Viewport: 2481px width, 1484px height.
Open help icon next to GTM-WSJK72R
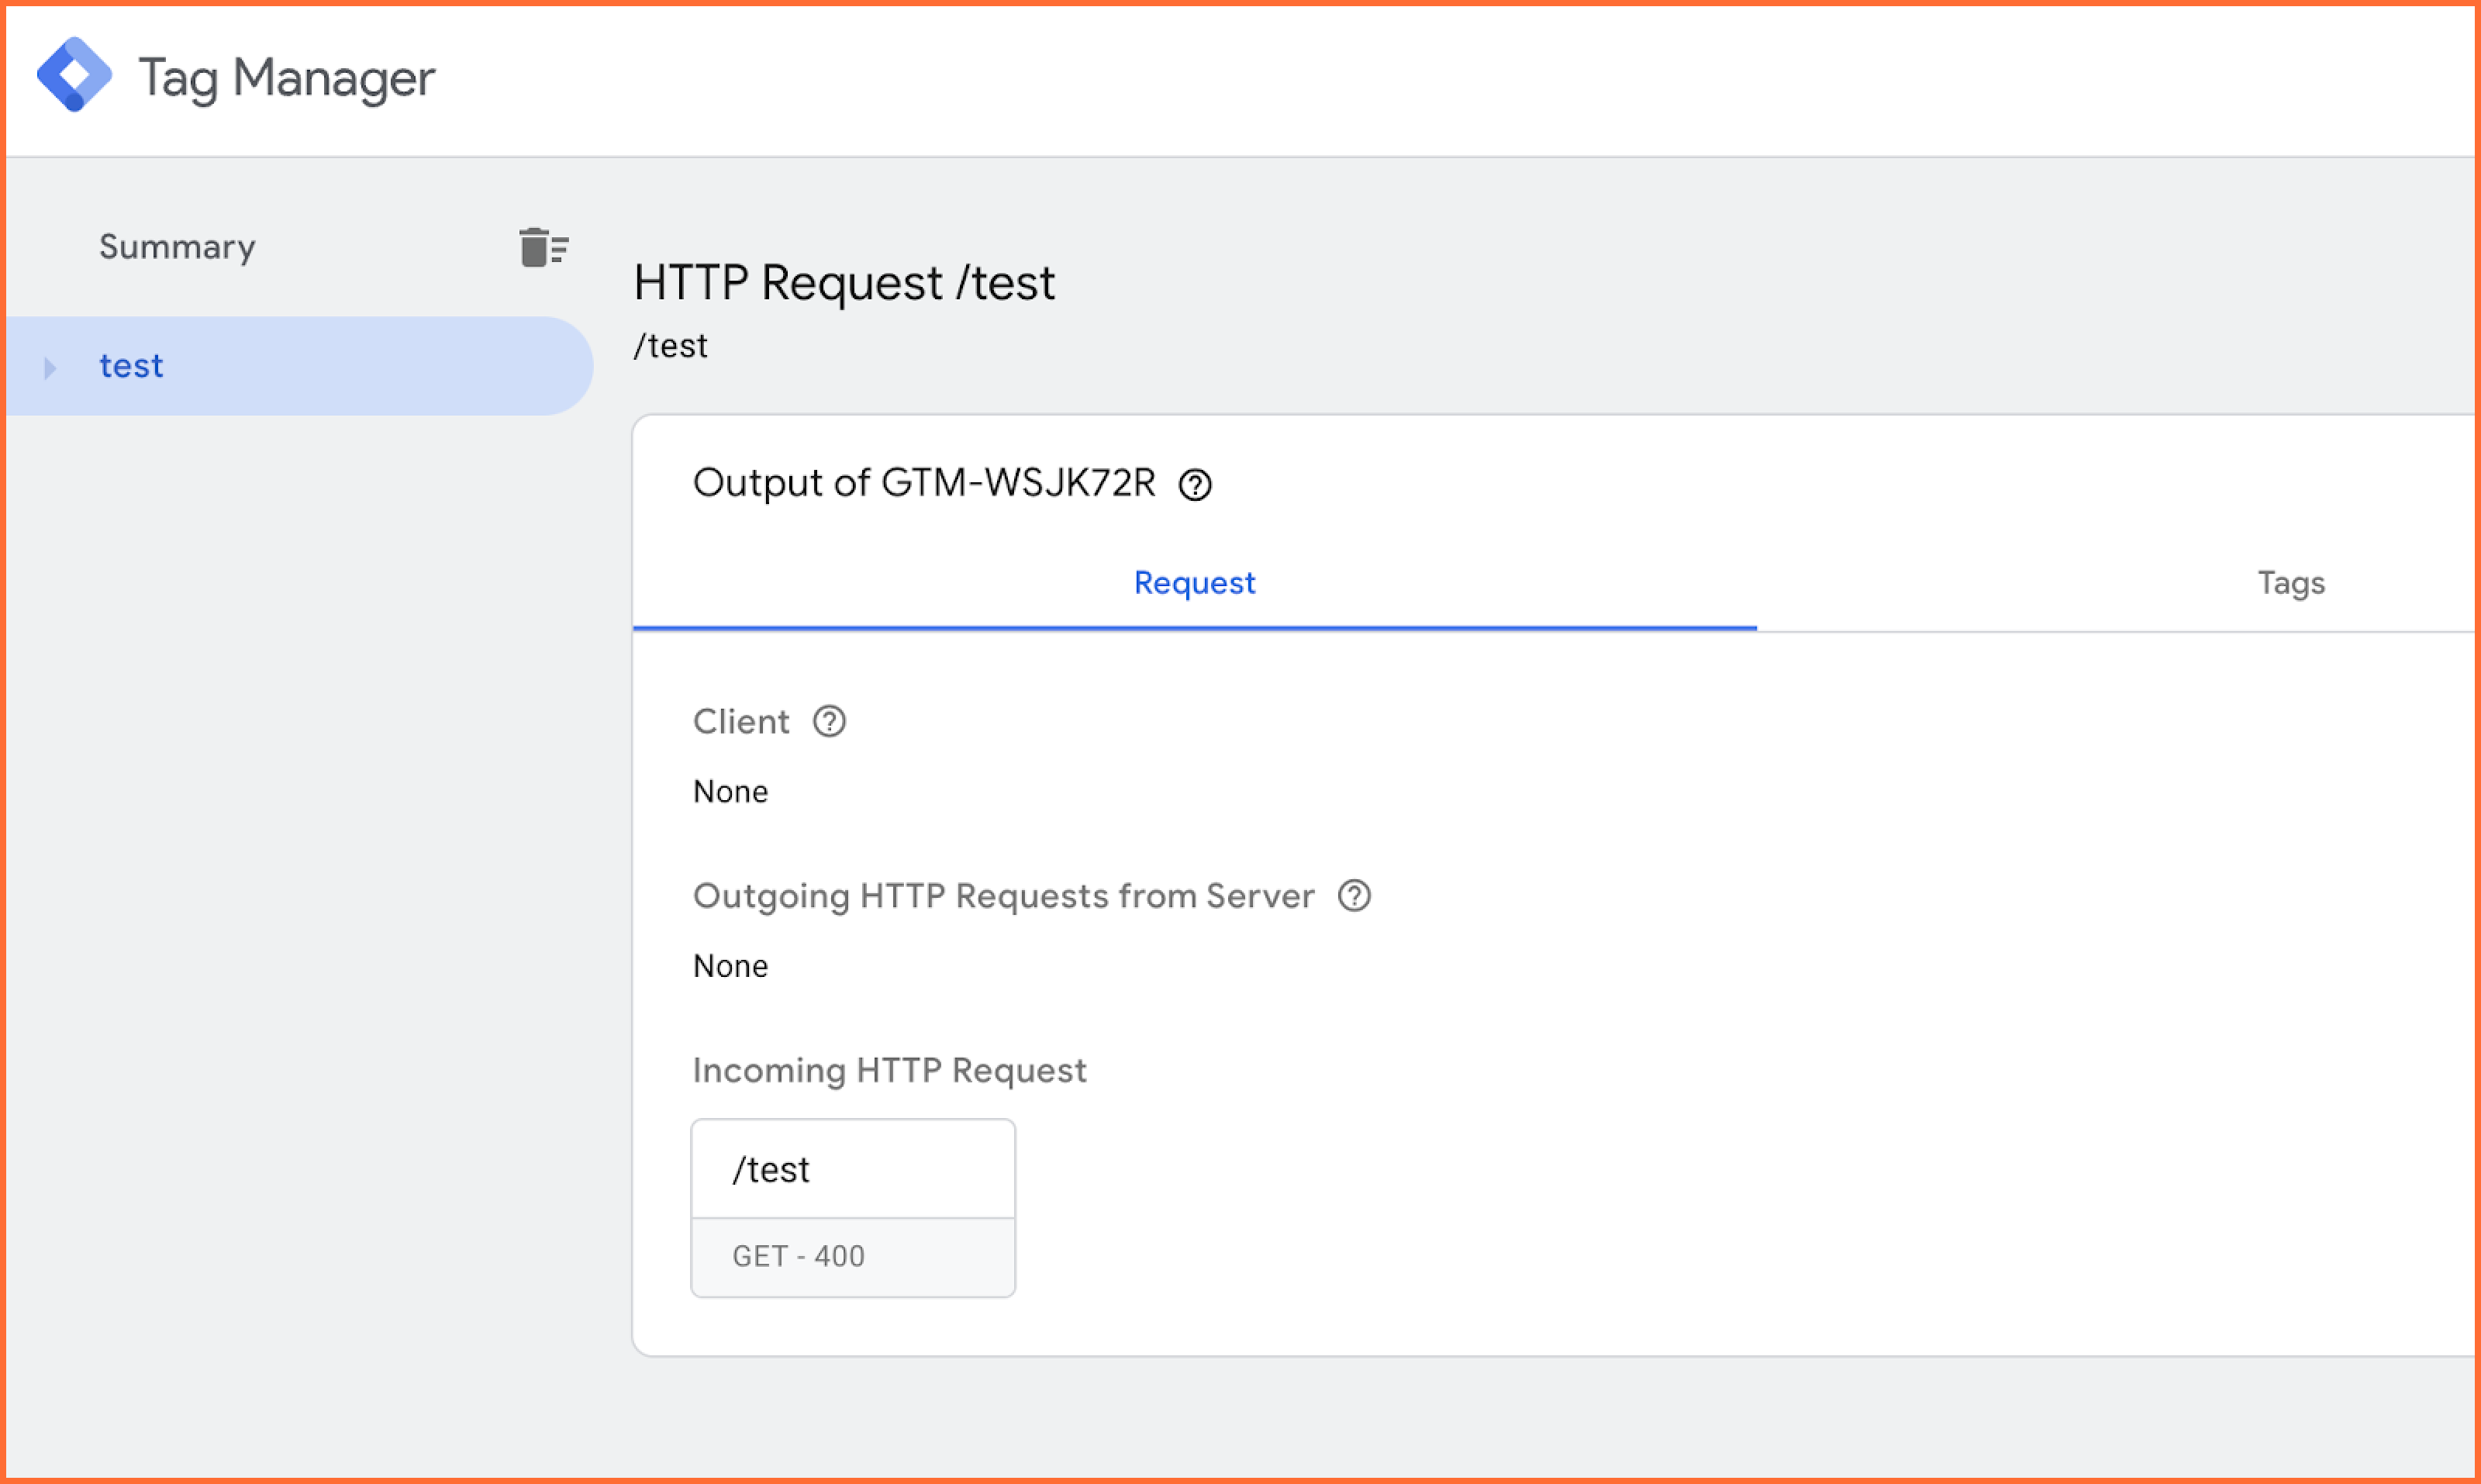(x=1195, y=485)
